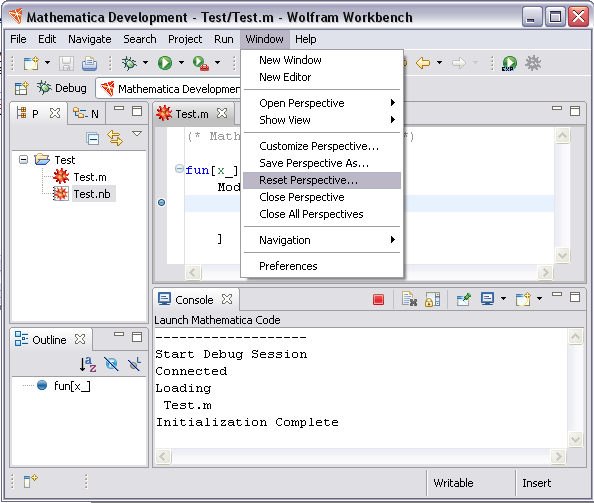Close the P package explorer view
Screen dimensions: 594x503
pyautogui.click(x=55, y=113)
